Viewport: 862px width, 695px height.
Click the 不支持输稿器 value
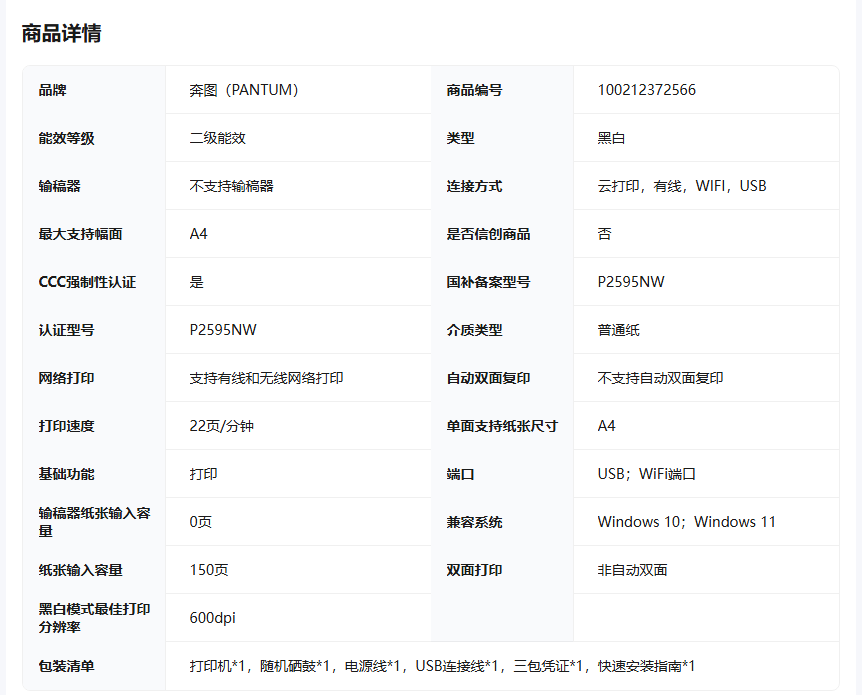[x=231, y=186]
